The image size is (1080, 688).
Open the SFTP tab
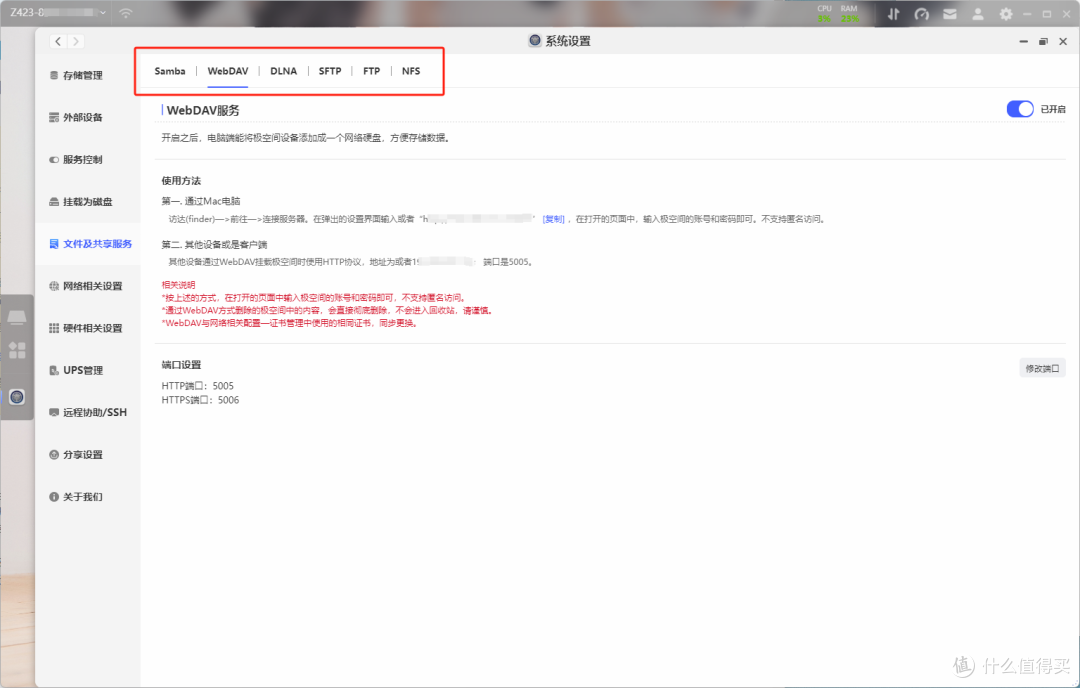330,71
